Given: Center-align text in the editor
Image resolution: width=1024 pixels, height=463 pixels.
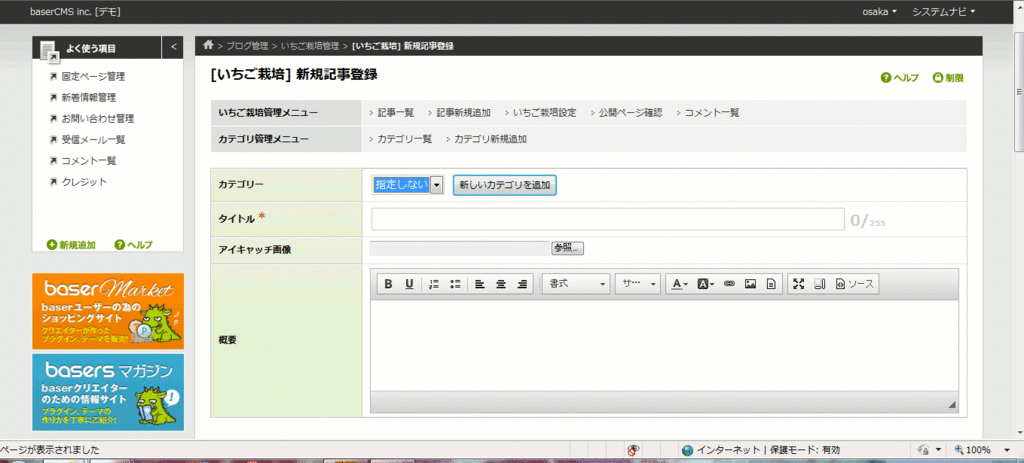Looking at the screenshot, I should click(x=501, y=284).
